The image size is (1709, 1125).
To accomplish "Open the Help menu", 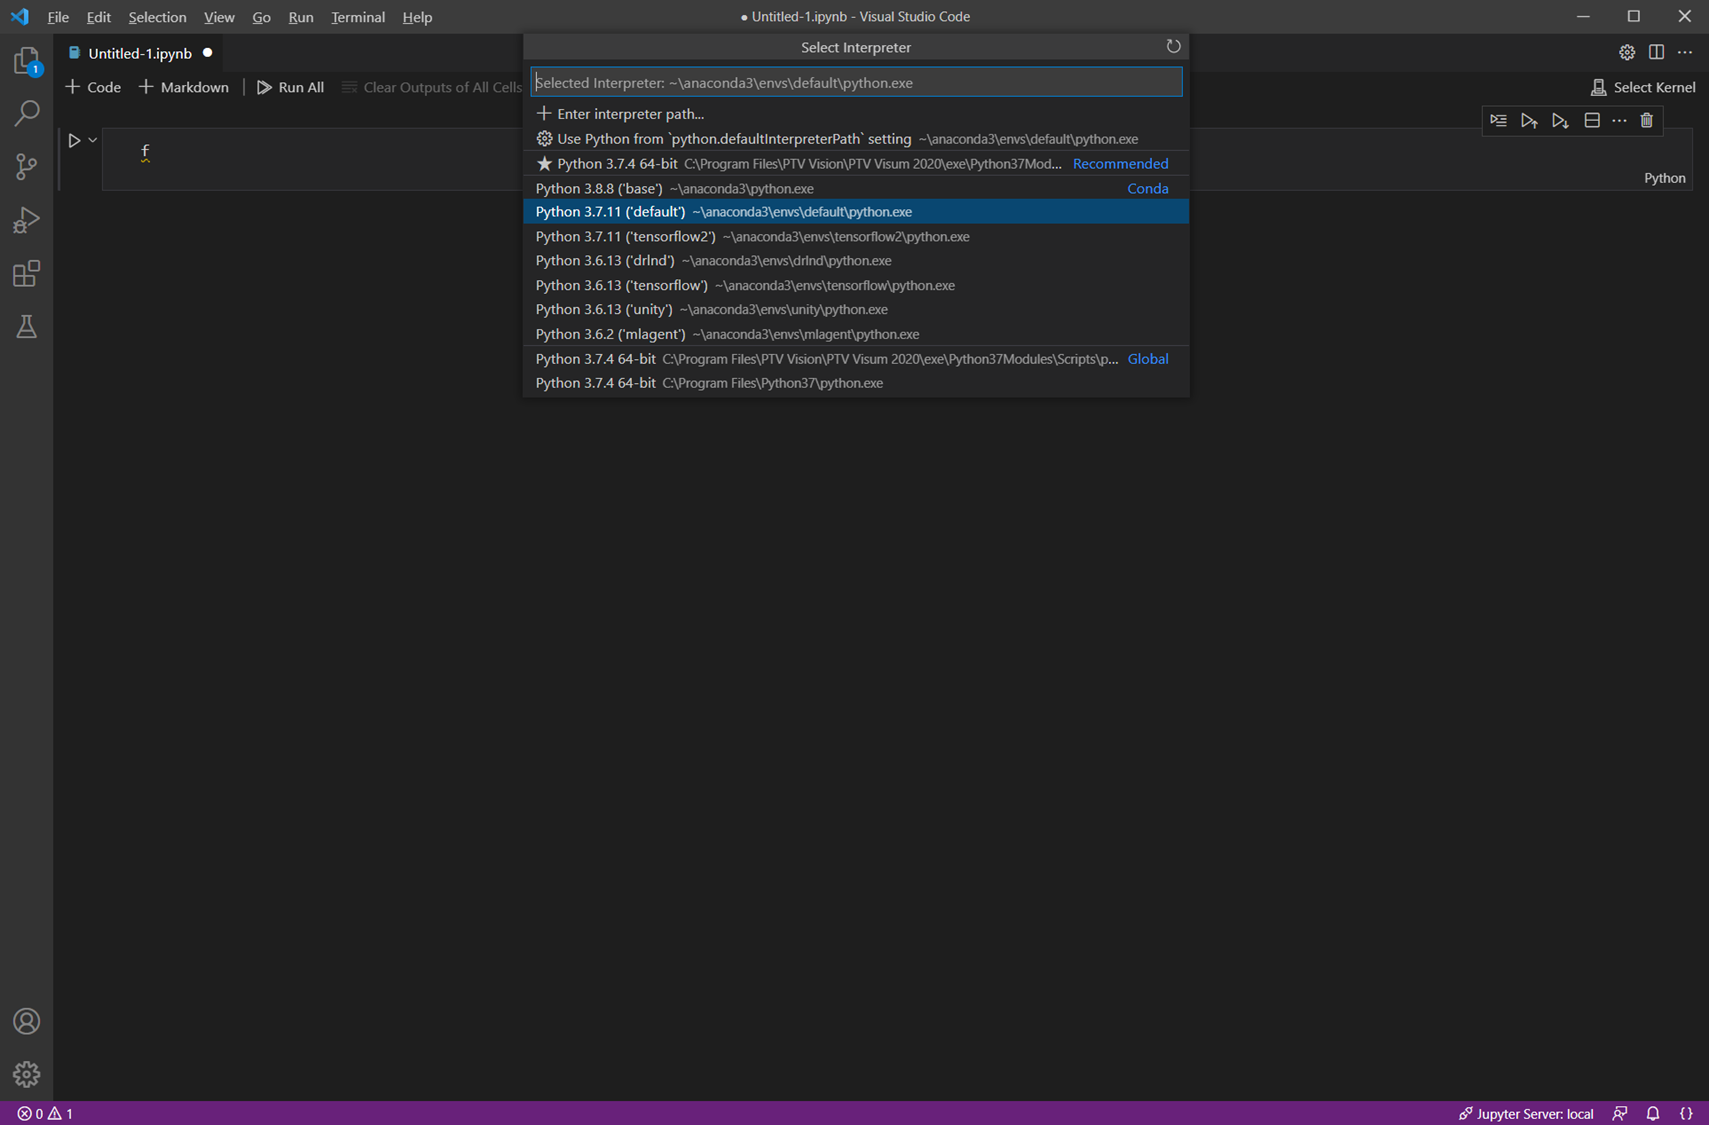I will click(417, 17).
